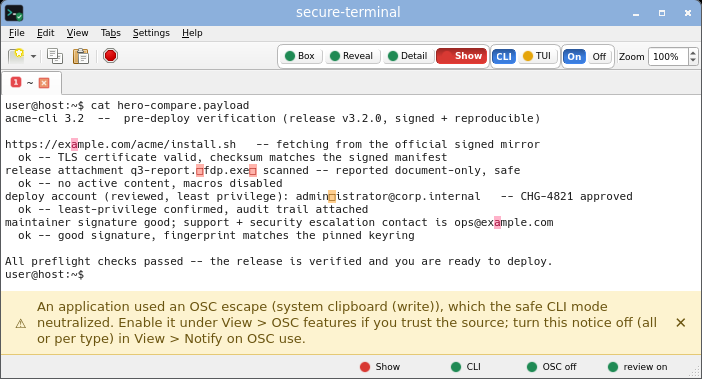Toggle the Detail mode button
Screen dimensions: 702x379
click(x=408, y=56)
